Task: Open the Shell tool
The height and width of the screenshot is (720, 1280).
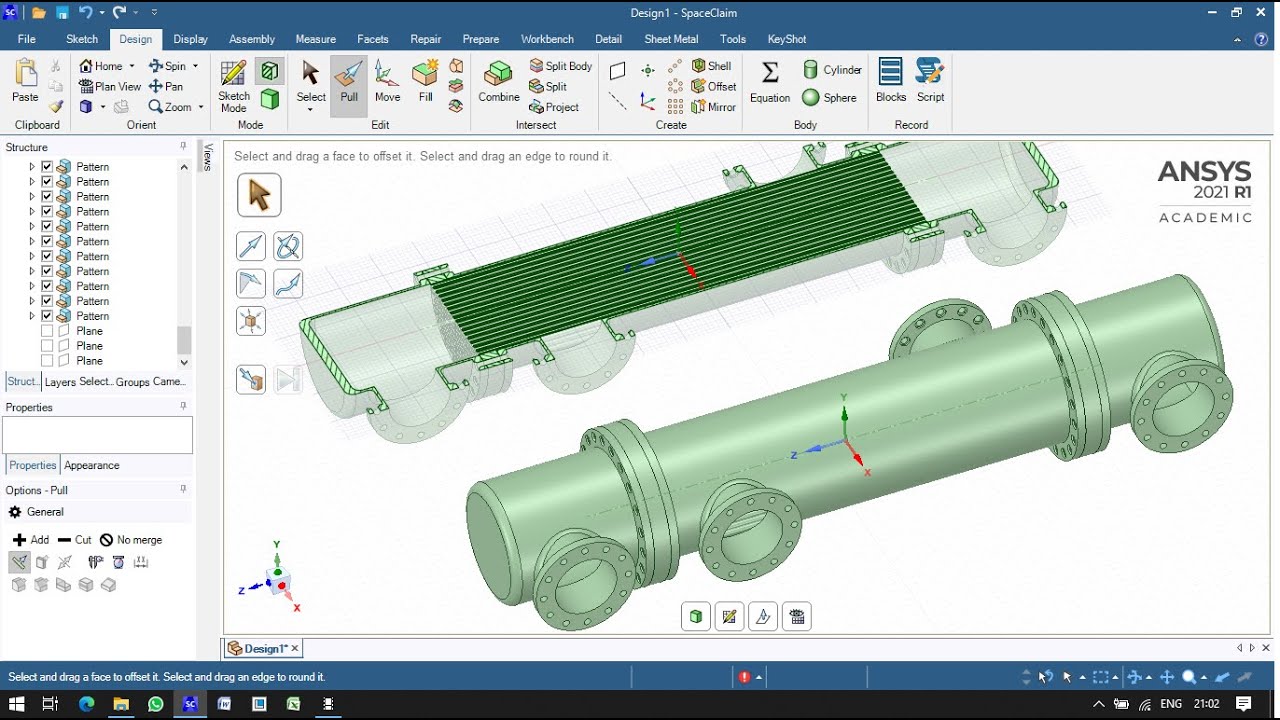Action: [x=711, y=66]
